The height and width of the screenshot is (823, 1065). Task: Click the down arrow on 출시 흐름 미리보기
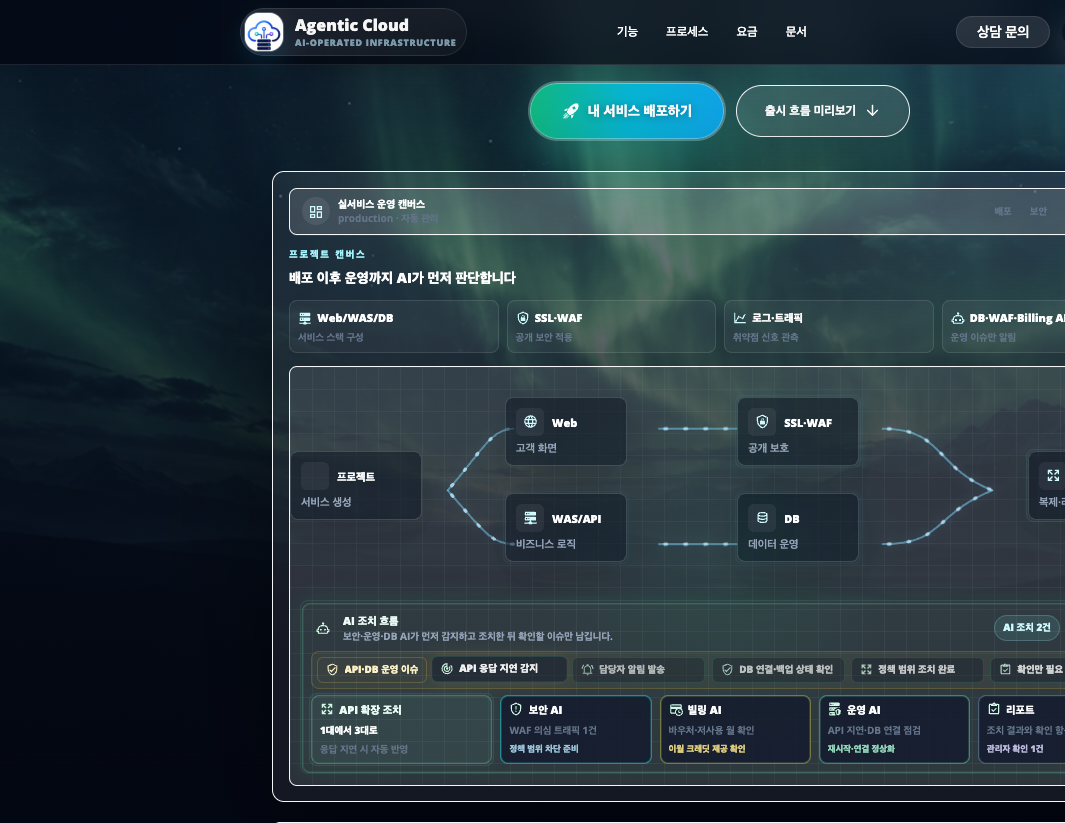tap(873, 111)
